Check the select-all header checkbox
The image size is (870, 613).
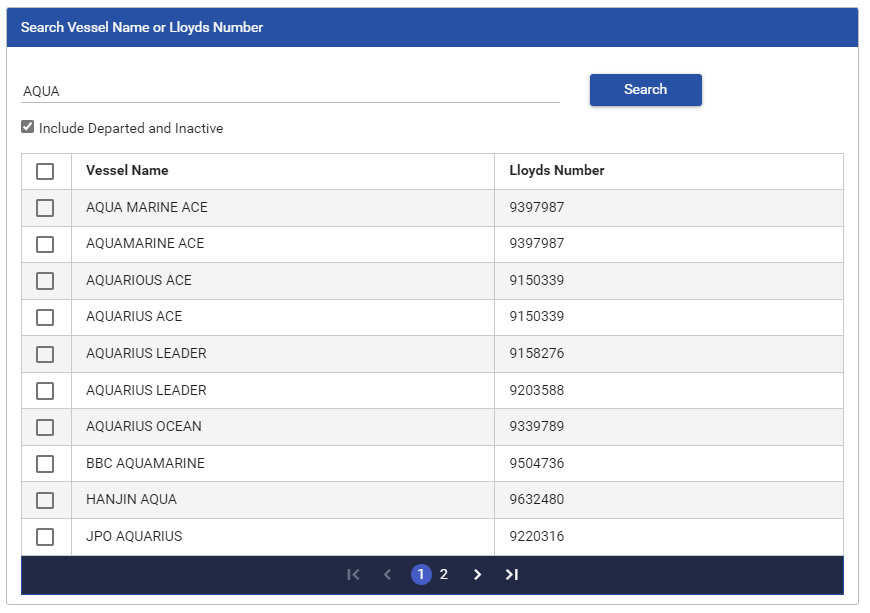(45, 171)
